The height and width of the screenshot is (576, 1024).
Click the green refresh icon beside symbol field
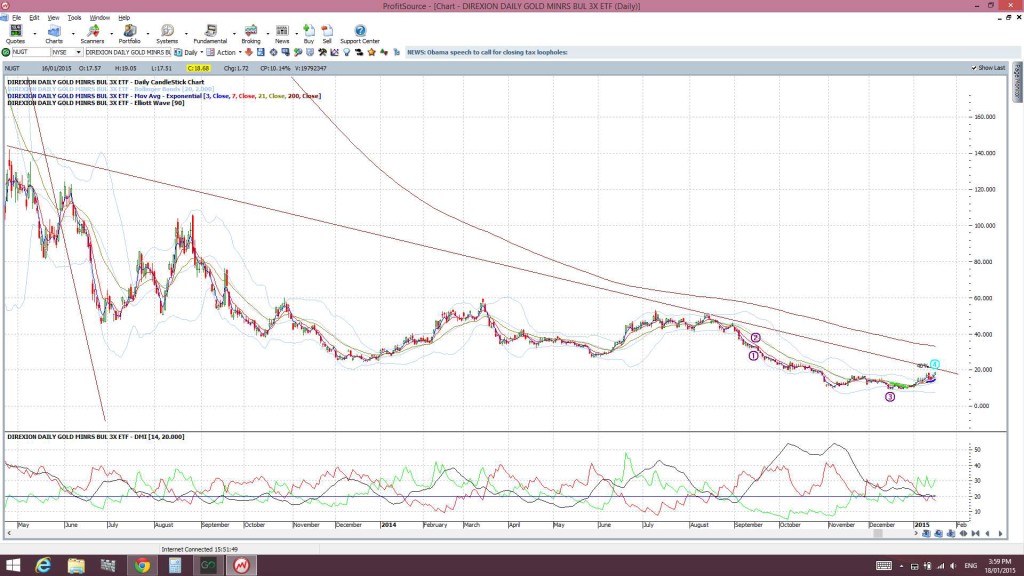(6, 52)
